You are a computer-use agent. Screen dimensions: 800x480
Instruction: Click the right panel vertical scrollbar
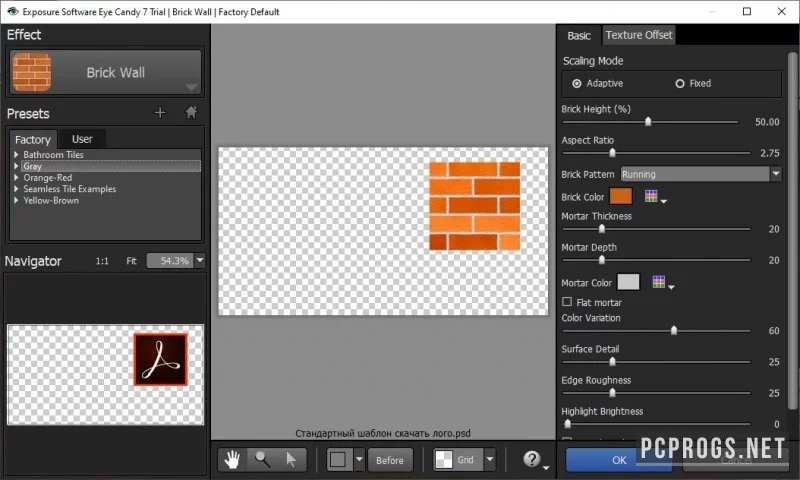tap(792, 230)
